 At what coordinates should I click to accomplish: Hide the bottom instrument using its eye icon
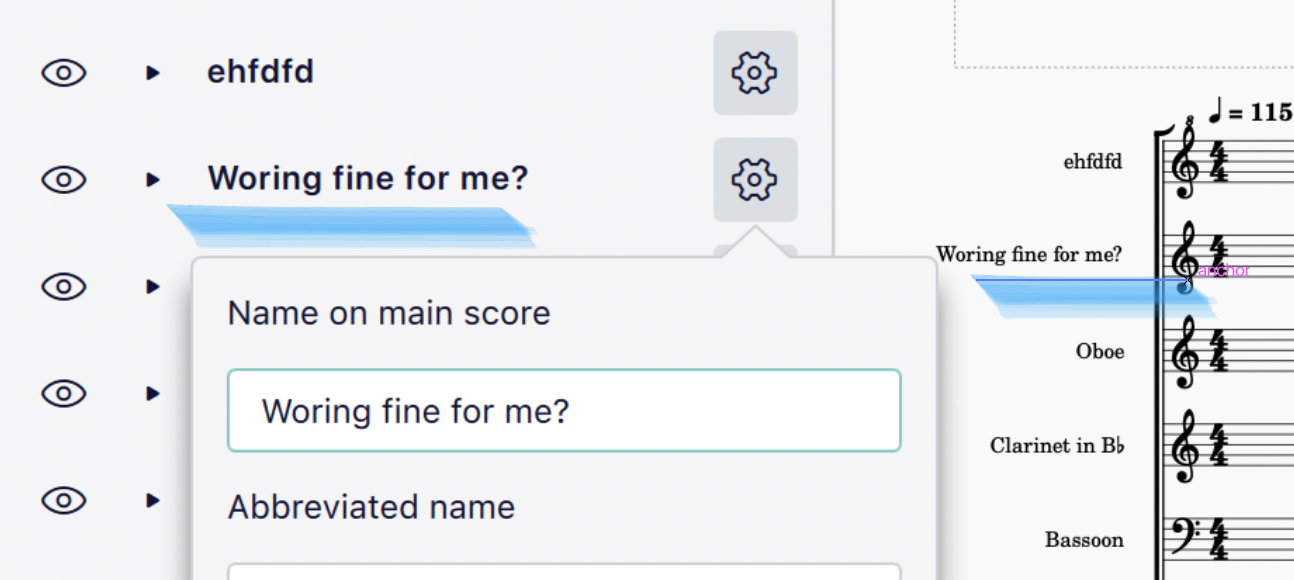tap(63, 500)
